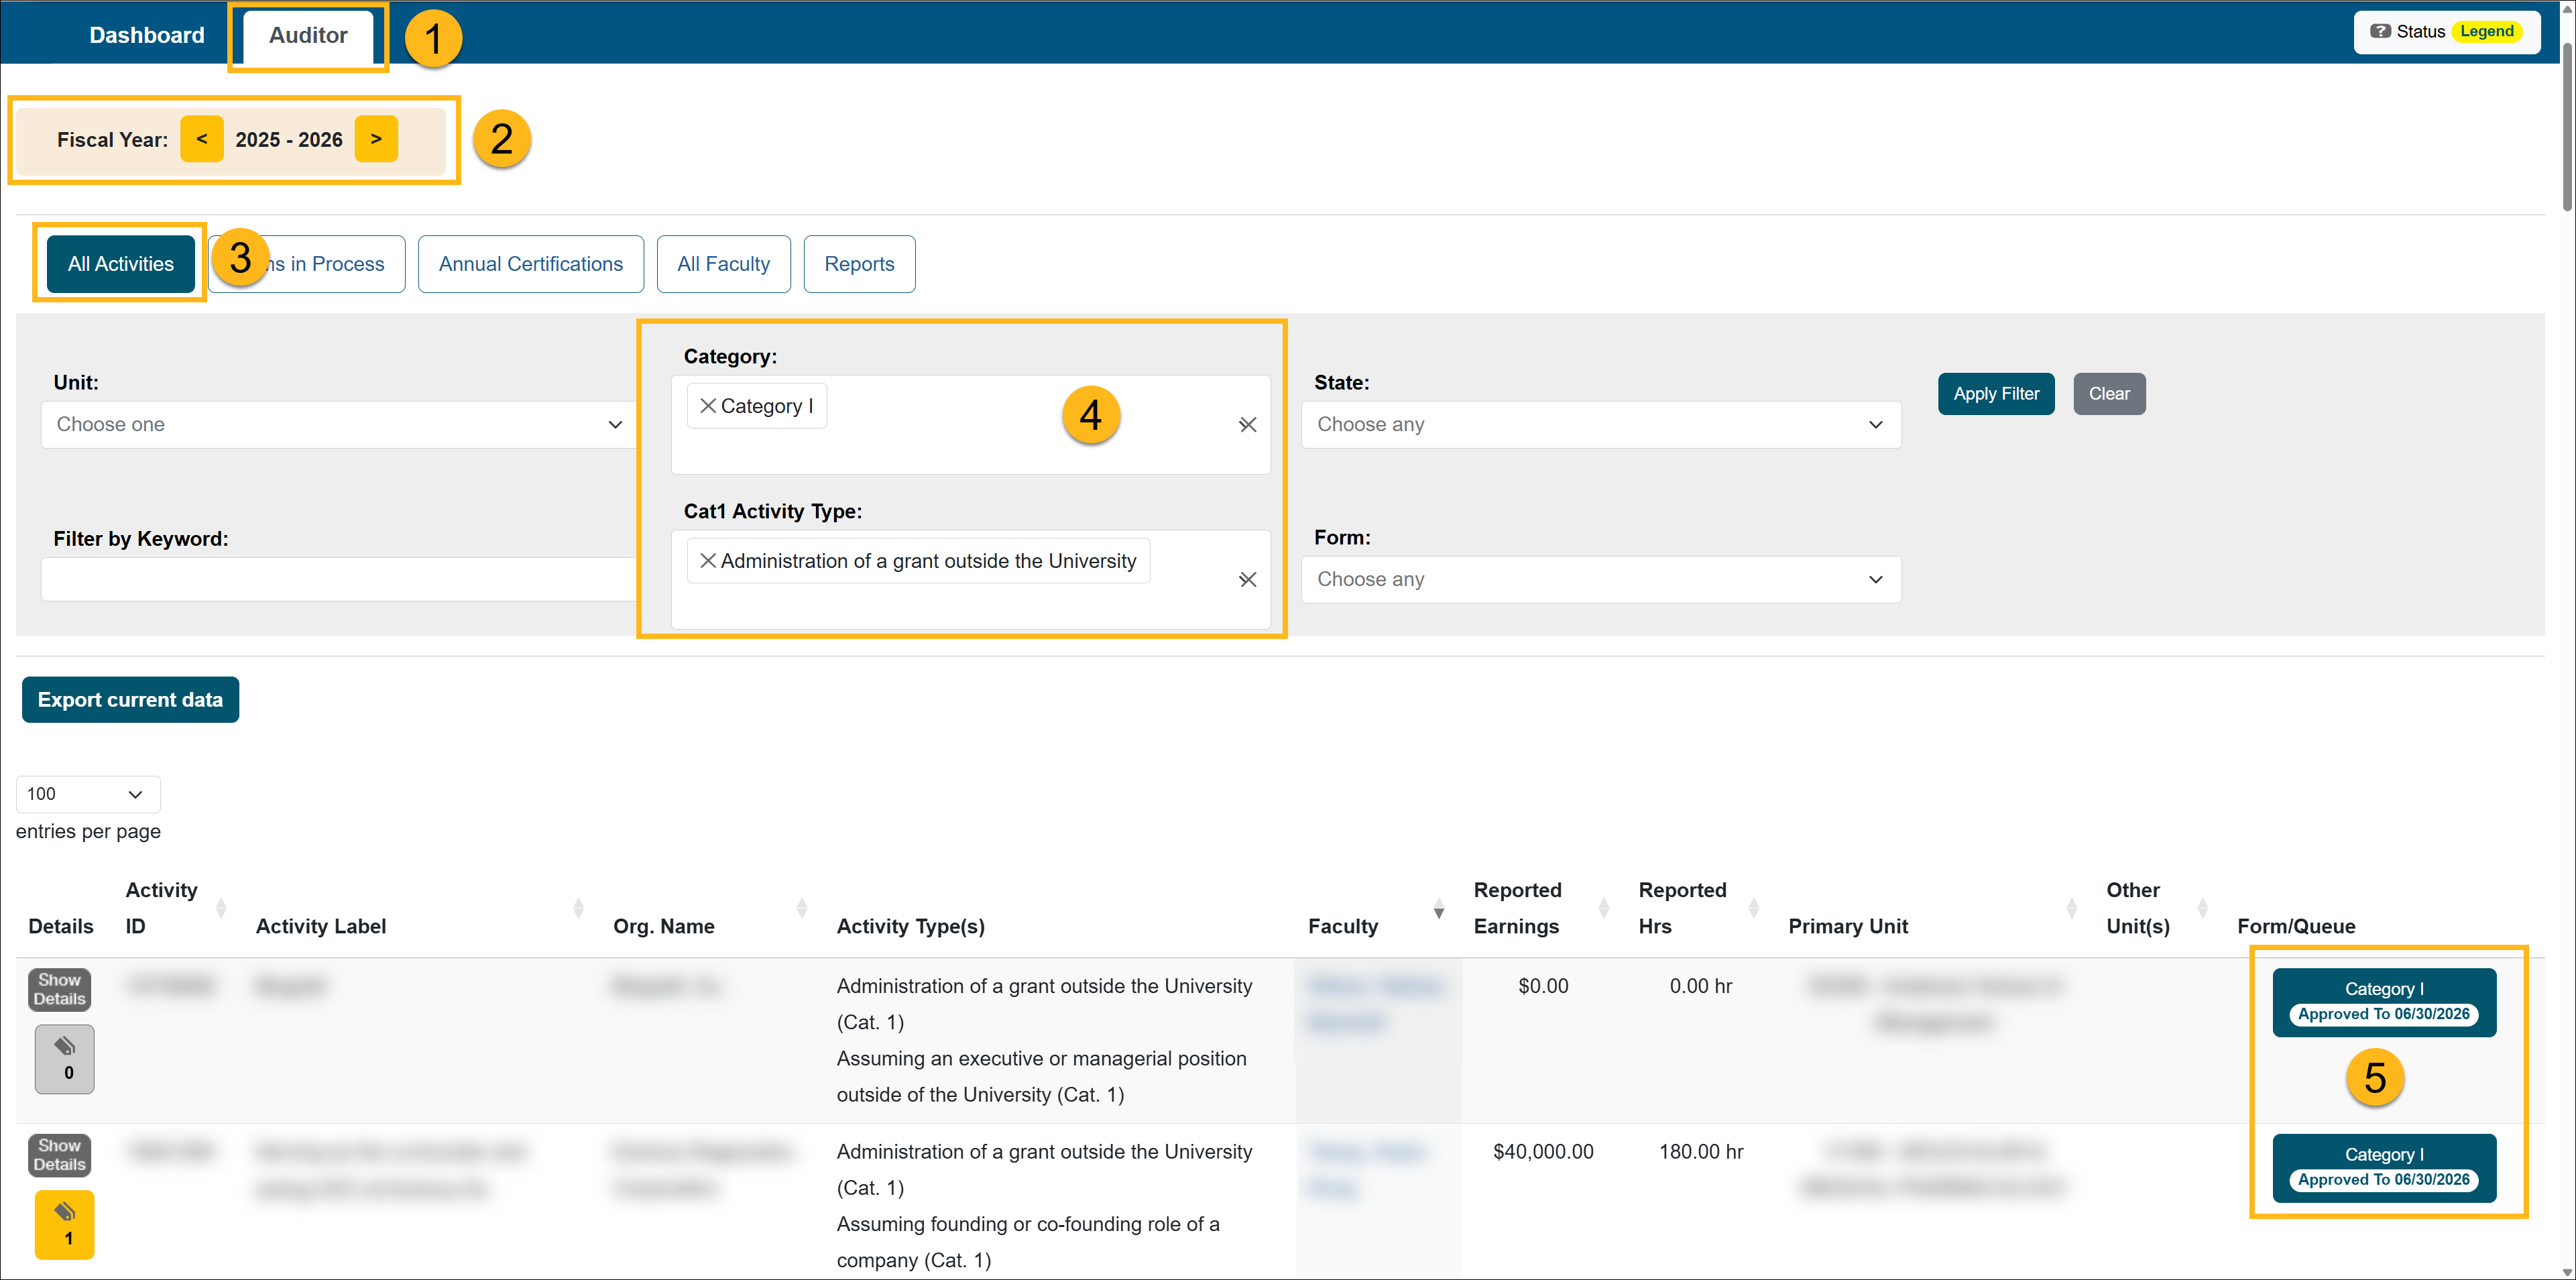The image size is (2576, 1280).
Task: Clear all selections in Cat1 Activity Type field
Action: click(1247, 579)
